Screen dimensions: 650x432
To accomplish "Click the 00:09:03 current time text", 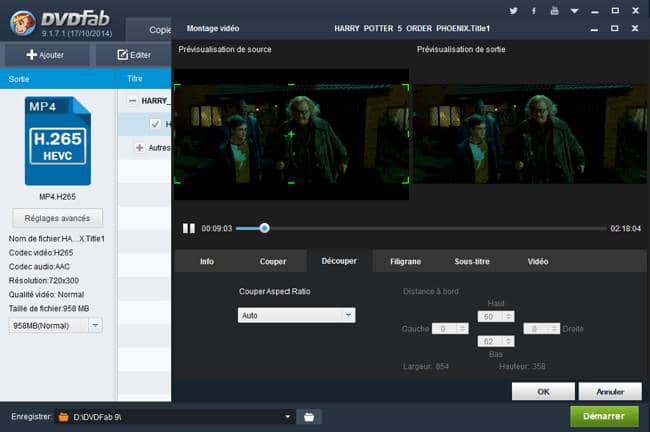I will 217,228.
